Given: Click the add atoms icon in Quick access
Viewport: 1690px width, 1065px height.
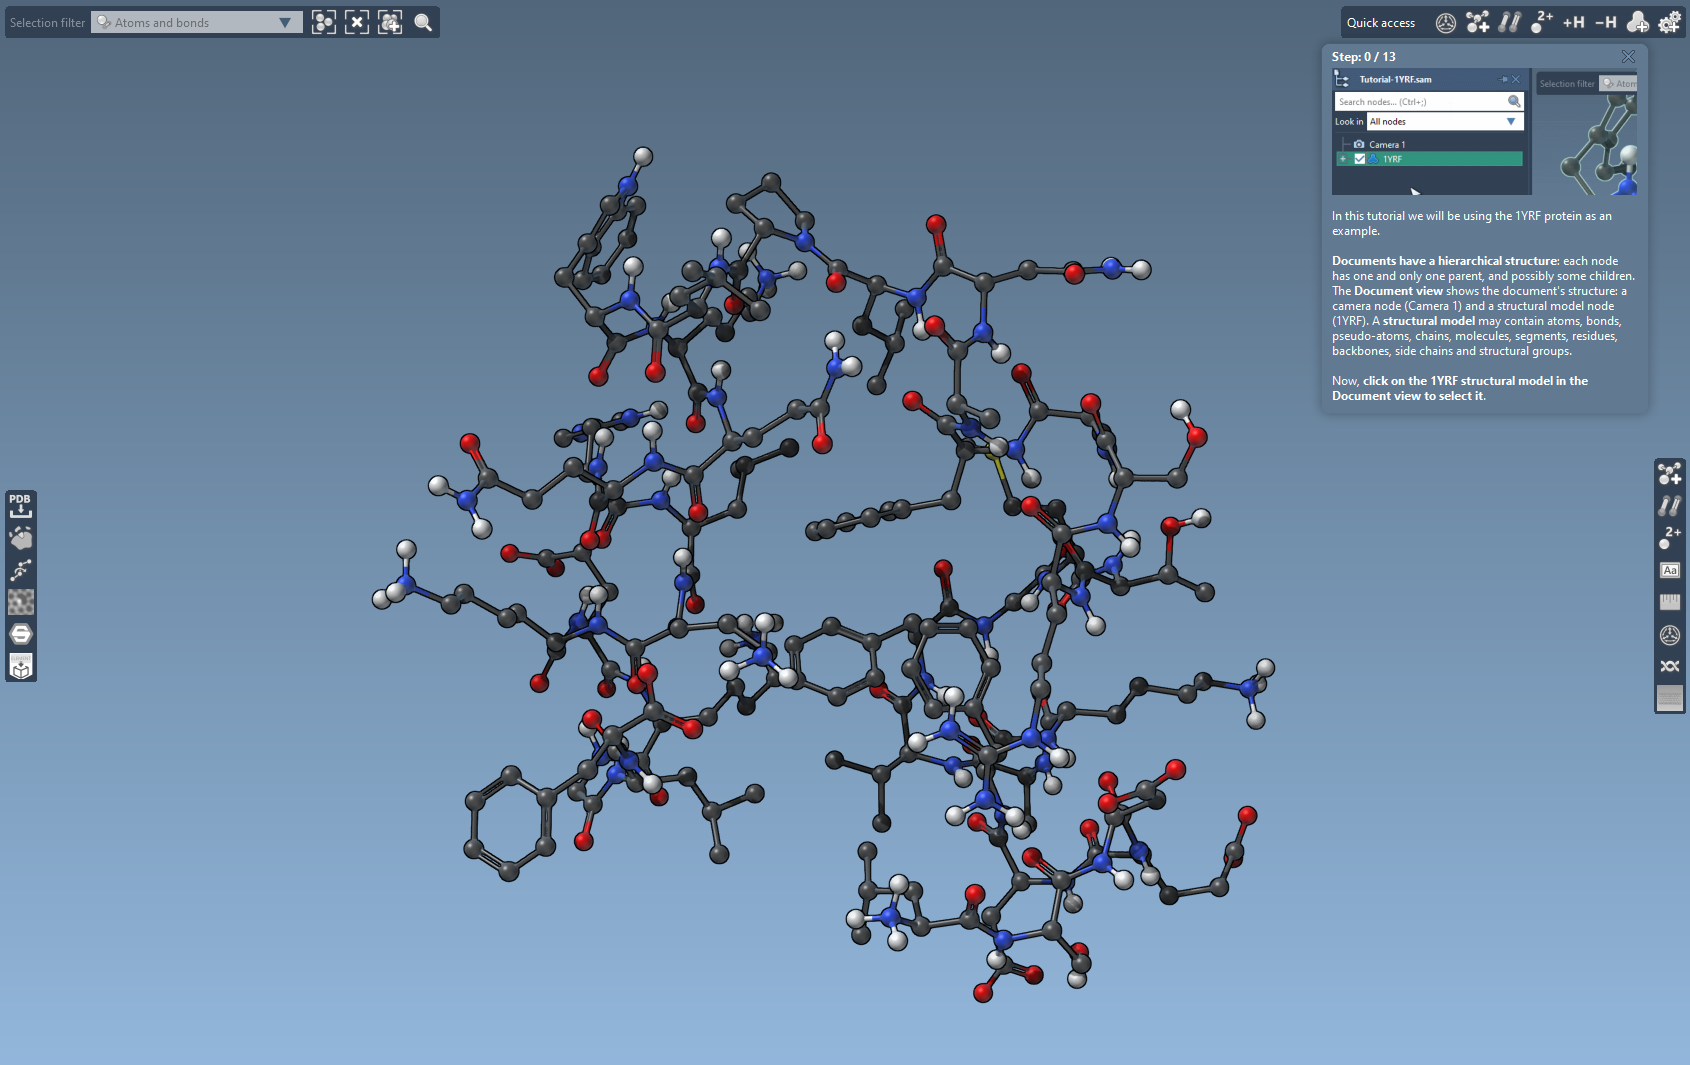Looking at the screenshot, I should [x=1477, y=22].
